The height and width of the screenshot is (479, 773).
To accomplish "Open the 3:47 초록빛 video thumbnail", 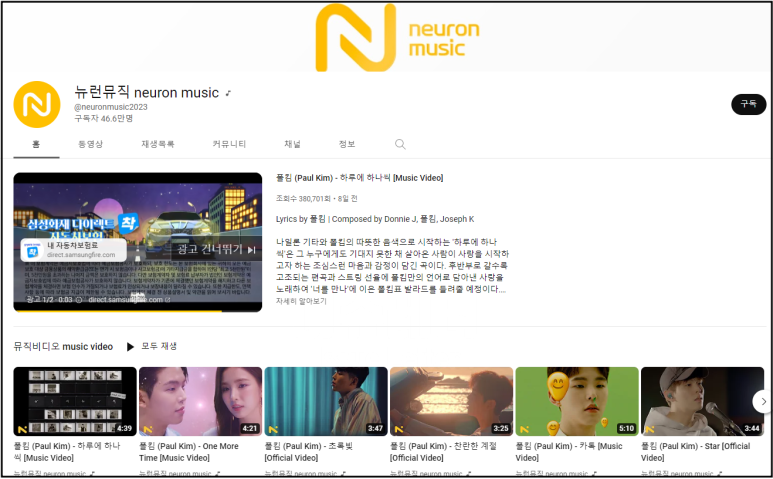I will (326, 401).
